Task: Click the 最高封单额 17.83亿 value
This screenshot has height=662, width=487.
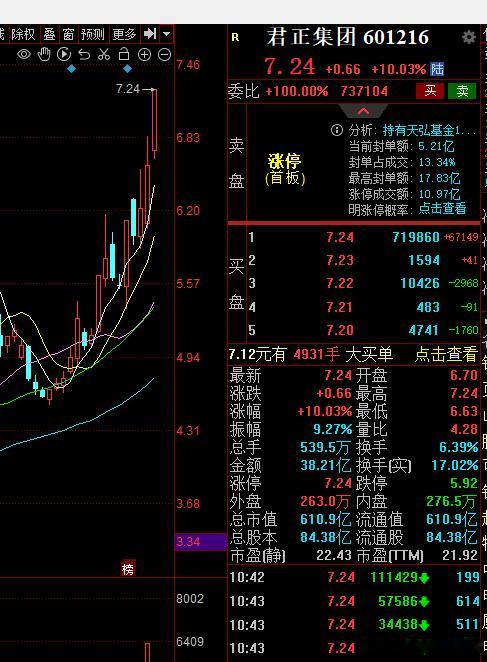Action: pyautogui.click(x=439, y=178)
